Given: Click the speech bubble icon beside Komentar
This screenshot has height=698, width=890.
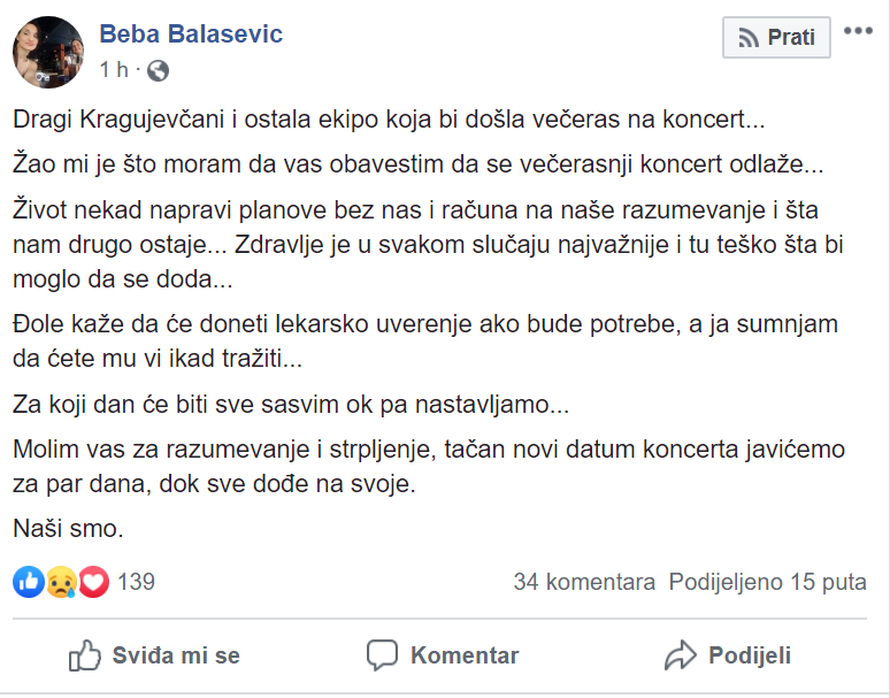Looking at the screenshot, I should 383,655.
